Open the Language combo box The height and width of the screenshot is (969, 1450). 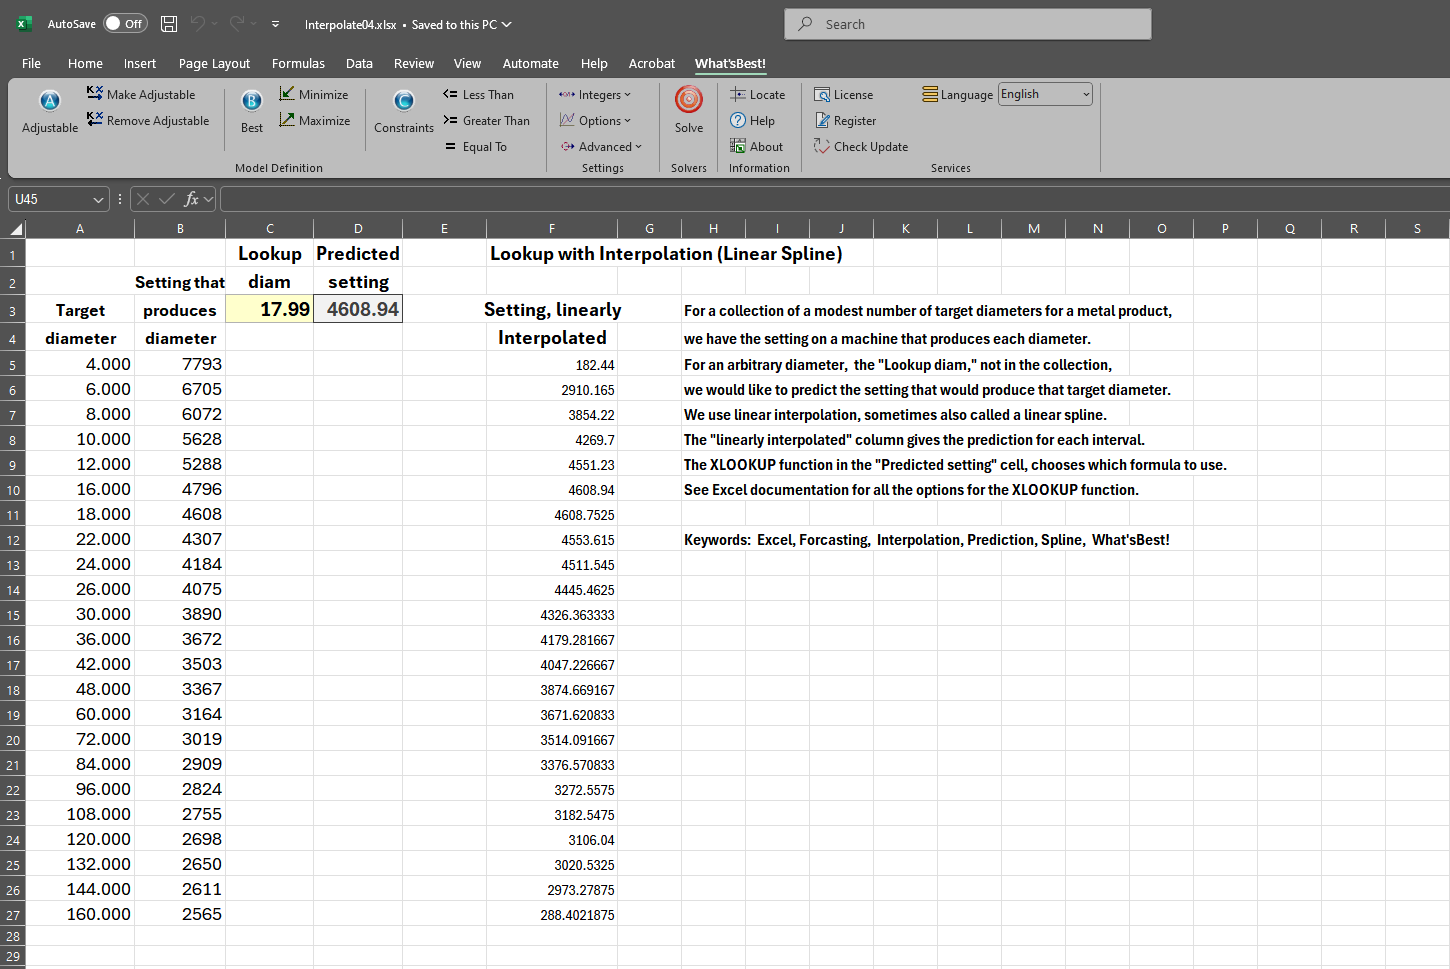click(1045, 94)
